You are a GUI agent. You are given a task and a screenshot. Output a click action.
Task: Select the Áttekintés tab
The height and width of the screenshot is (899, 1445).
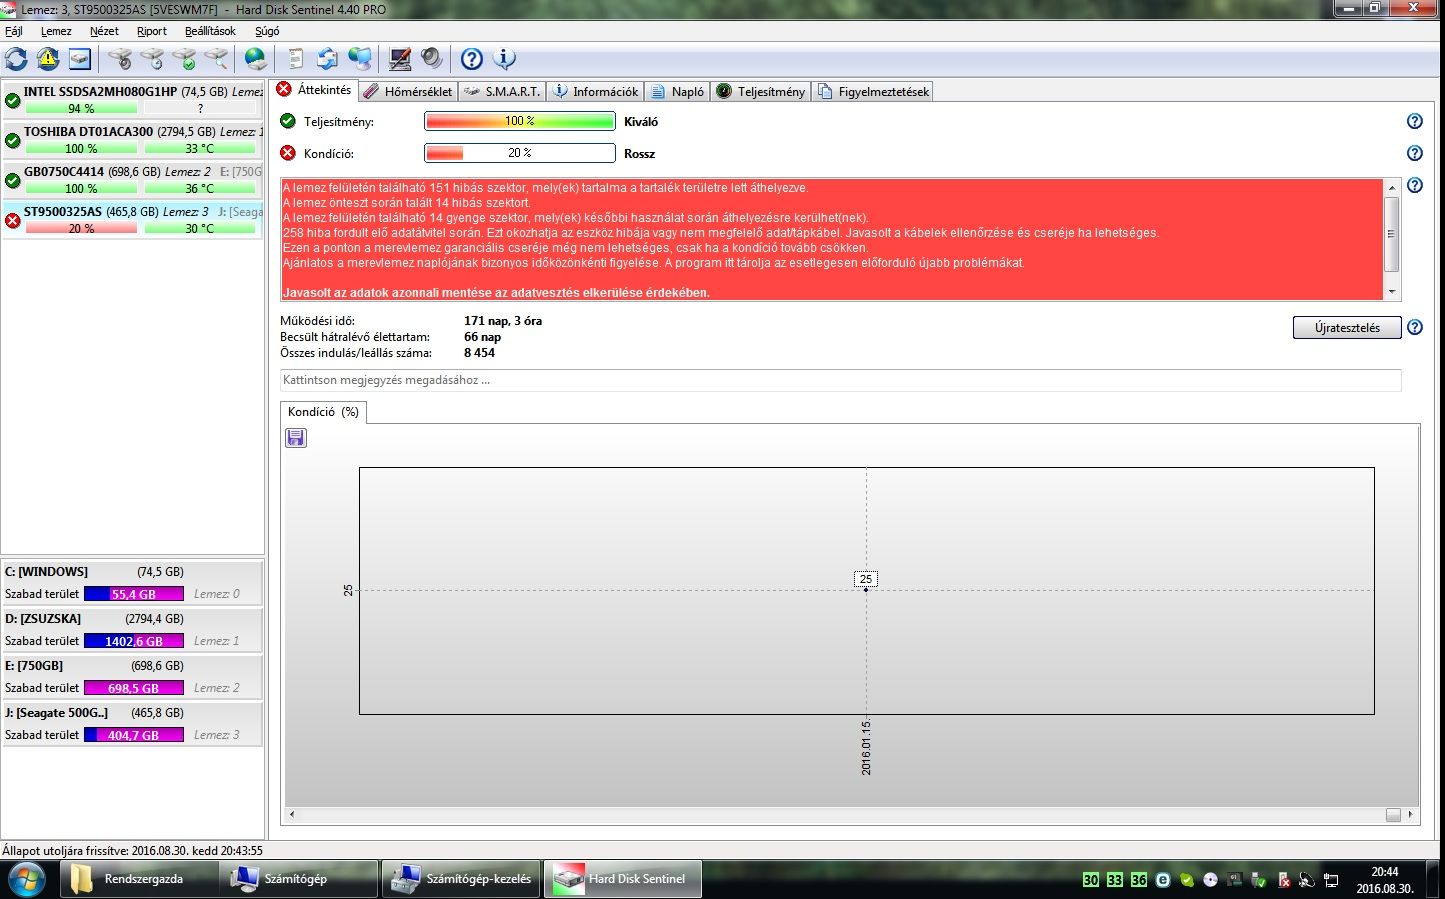[314, 90]
